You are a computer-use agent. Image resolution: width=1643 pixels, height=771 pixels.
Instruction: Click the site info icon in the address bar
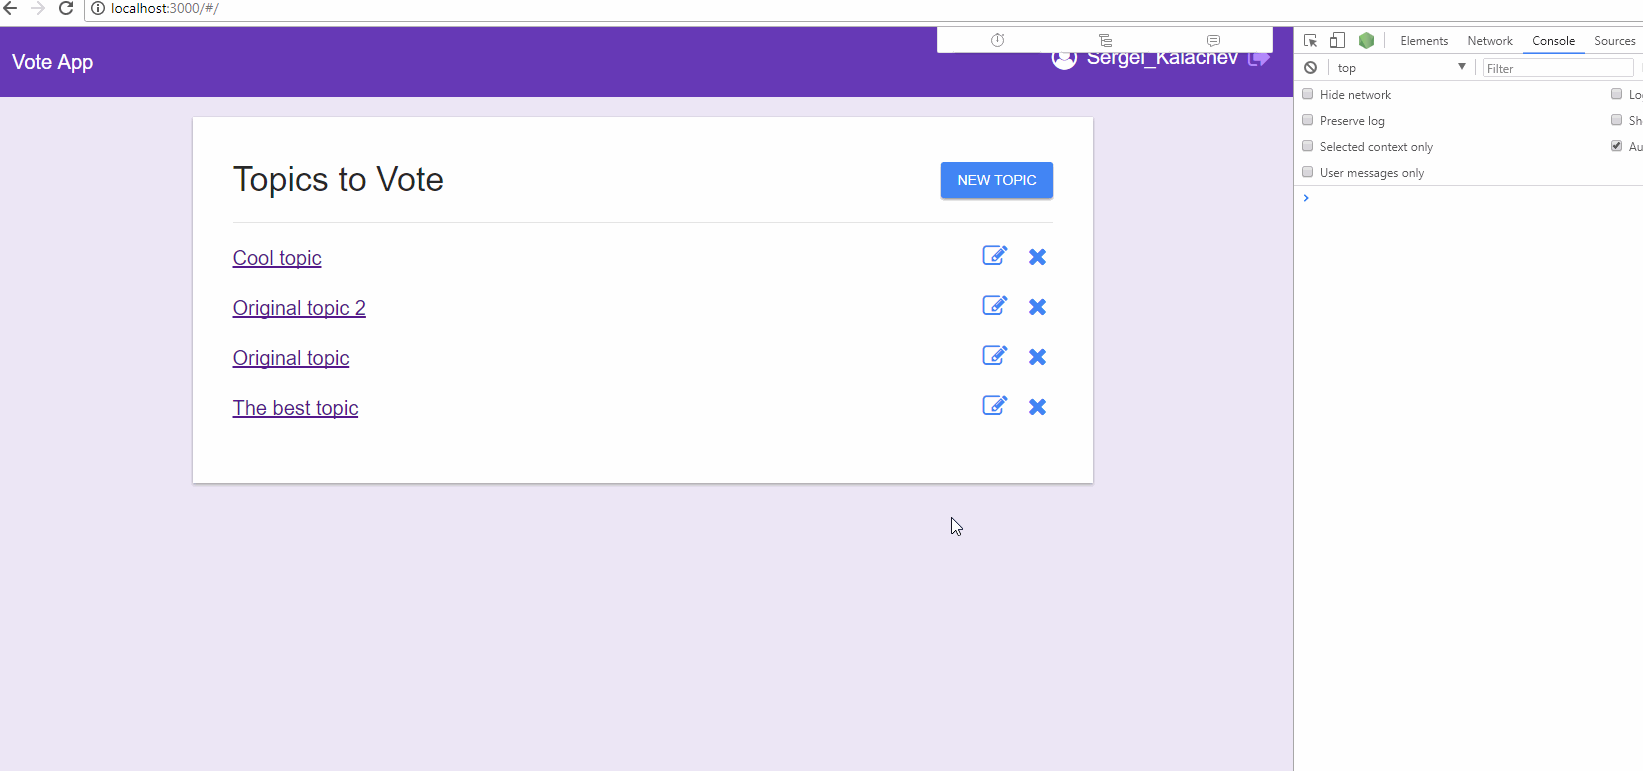point(98,8)
